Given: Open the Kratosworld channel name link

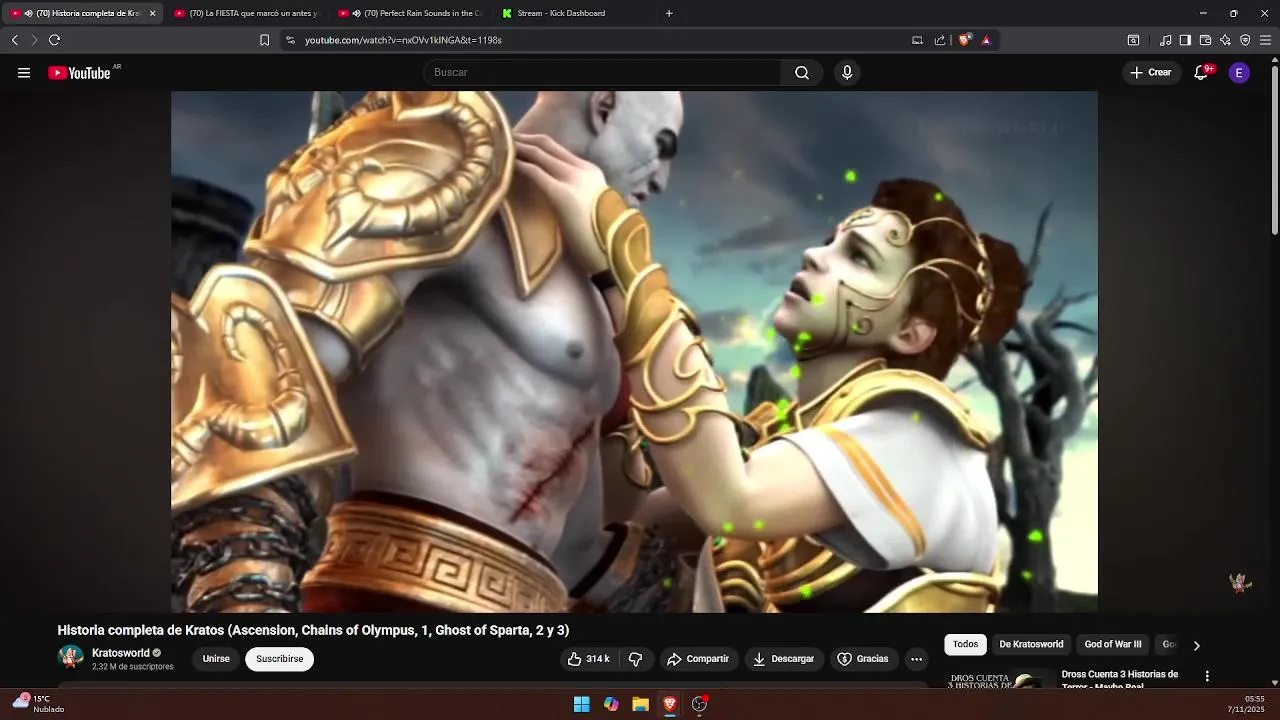Looking at the screenshot, I should [120, 653].
